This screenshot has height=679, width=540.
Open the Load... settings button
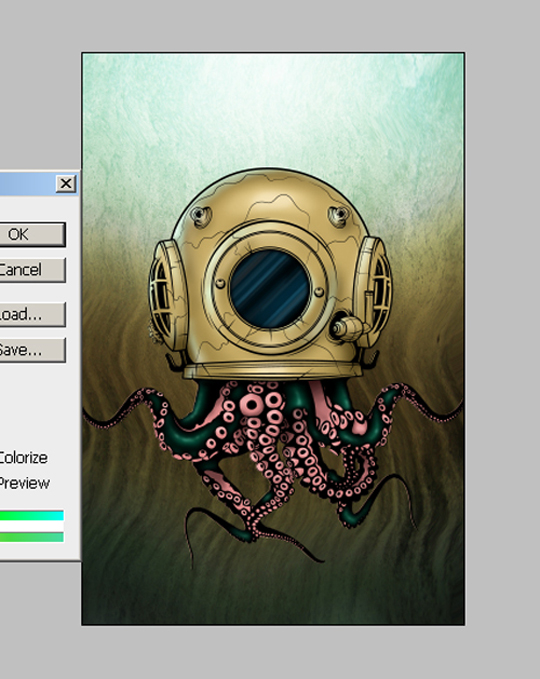[32, 314]
